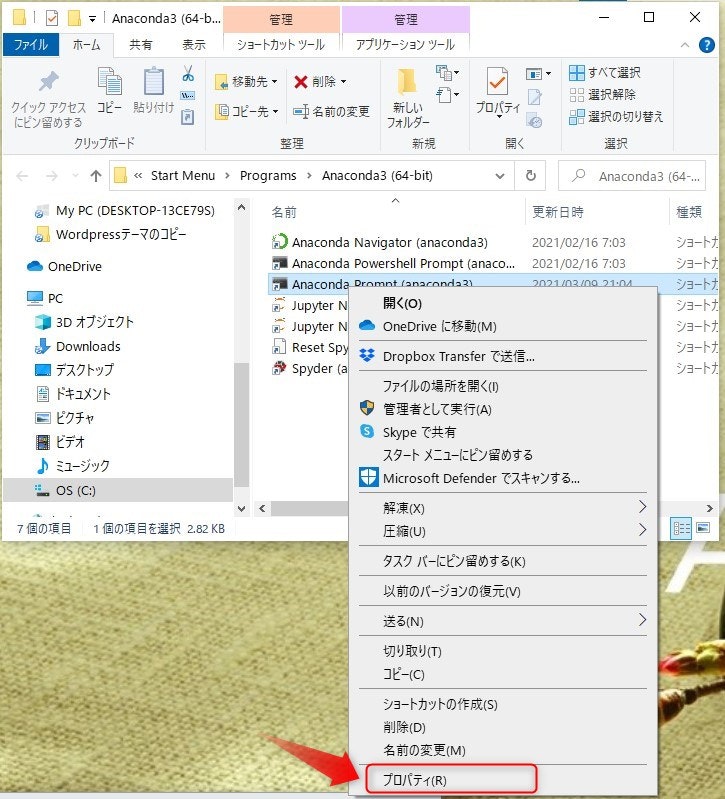Screen dimensions: 725x799
Task: Click the Copy ribbon button
Action: coord(110,90)
